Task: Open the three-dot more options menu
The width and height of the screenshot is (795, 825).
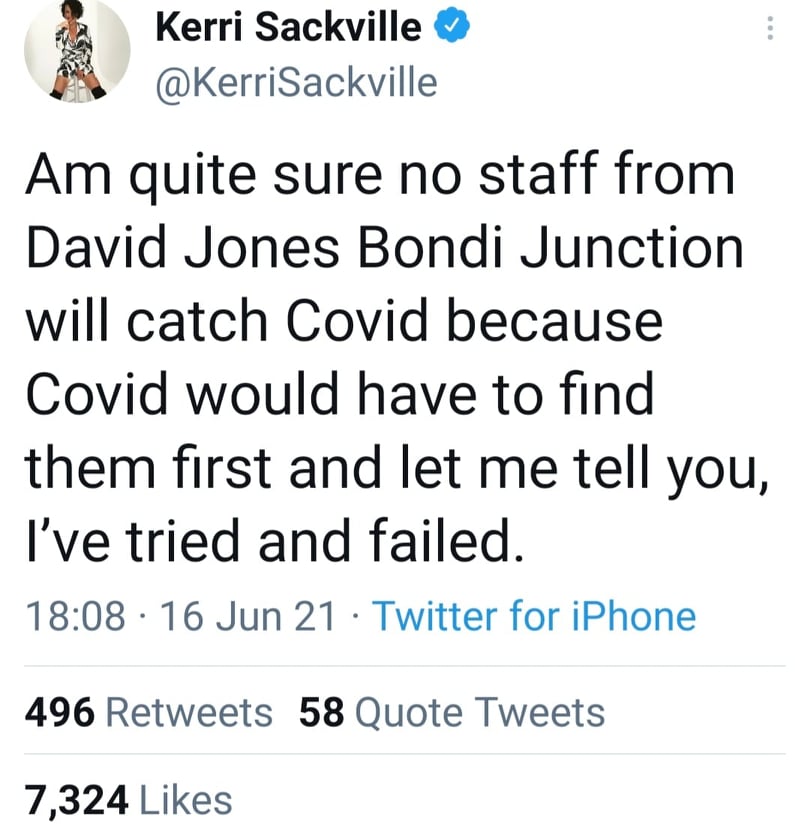Action: (769, 30)
